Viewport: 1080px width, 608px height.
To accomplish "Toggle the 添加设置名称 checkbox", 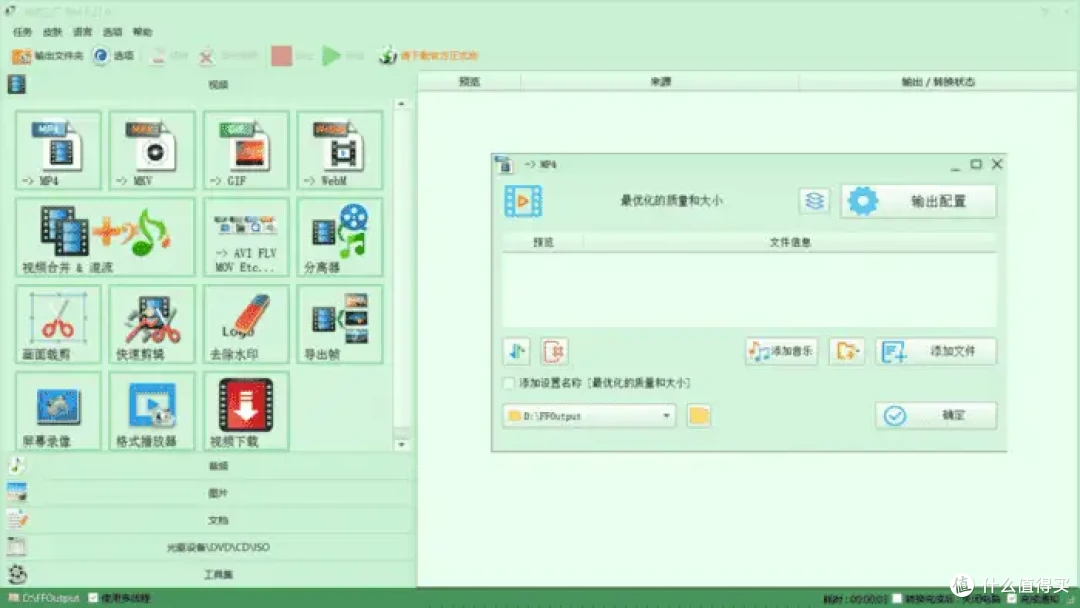I will pos(509,384).
